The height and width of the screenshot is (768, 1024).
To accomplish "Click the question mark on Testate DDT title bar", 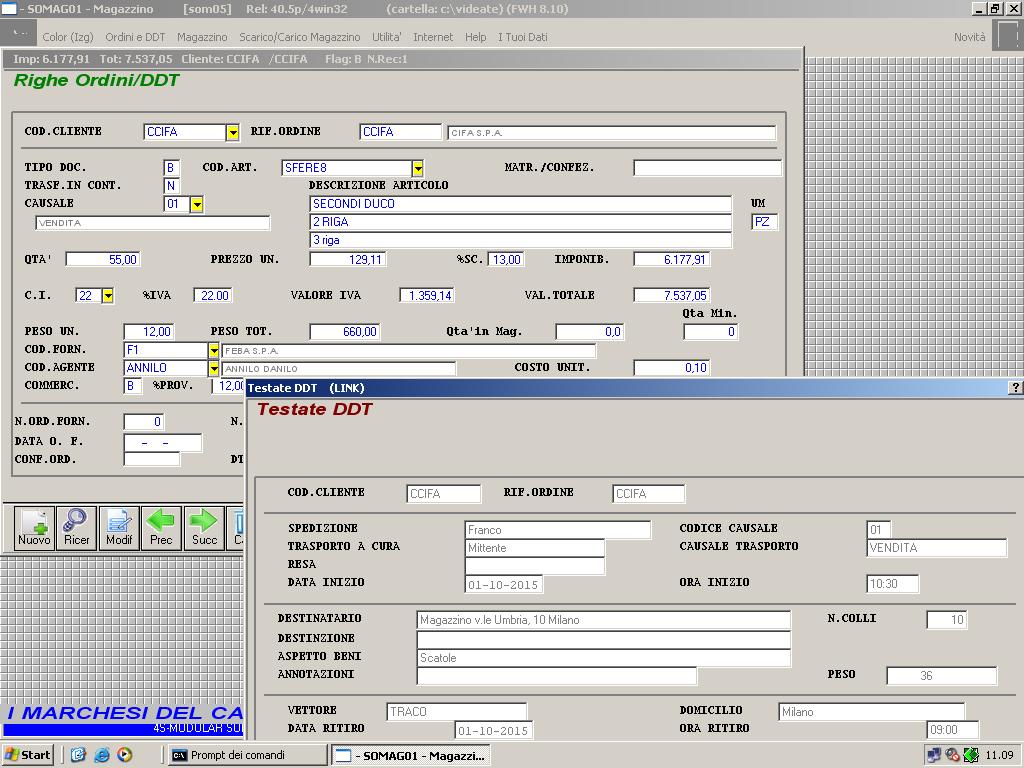I will [x=1015, y=387].
